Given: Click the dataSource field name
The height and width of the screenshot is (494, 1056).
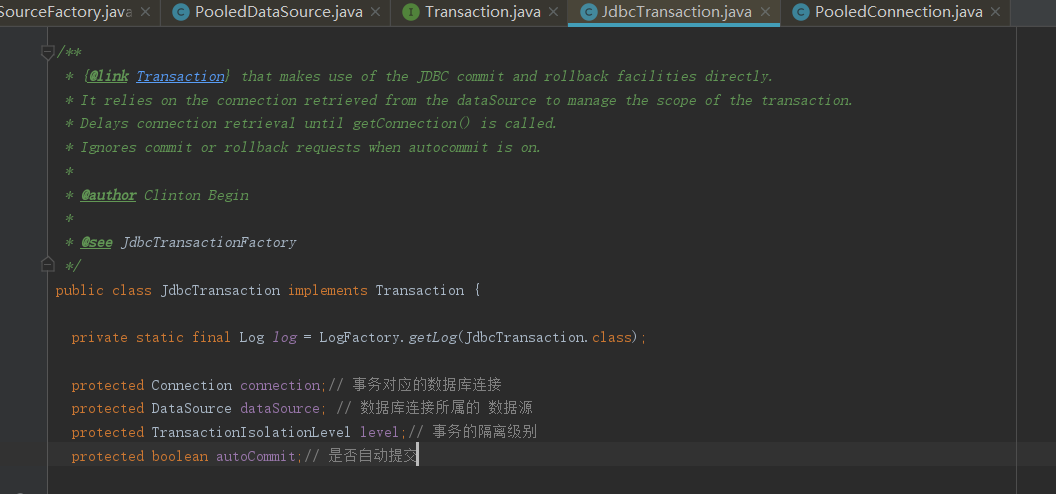Looking at the screenshot, I should click(280, 409).
